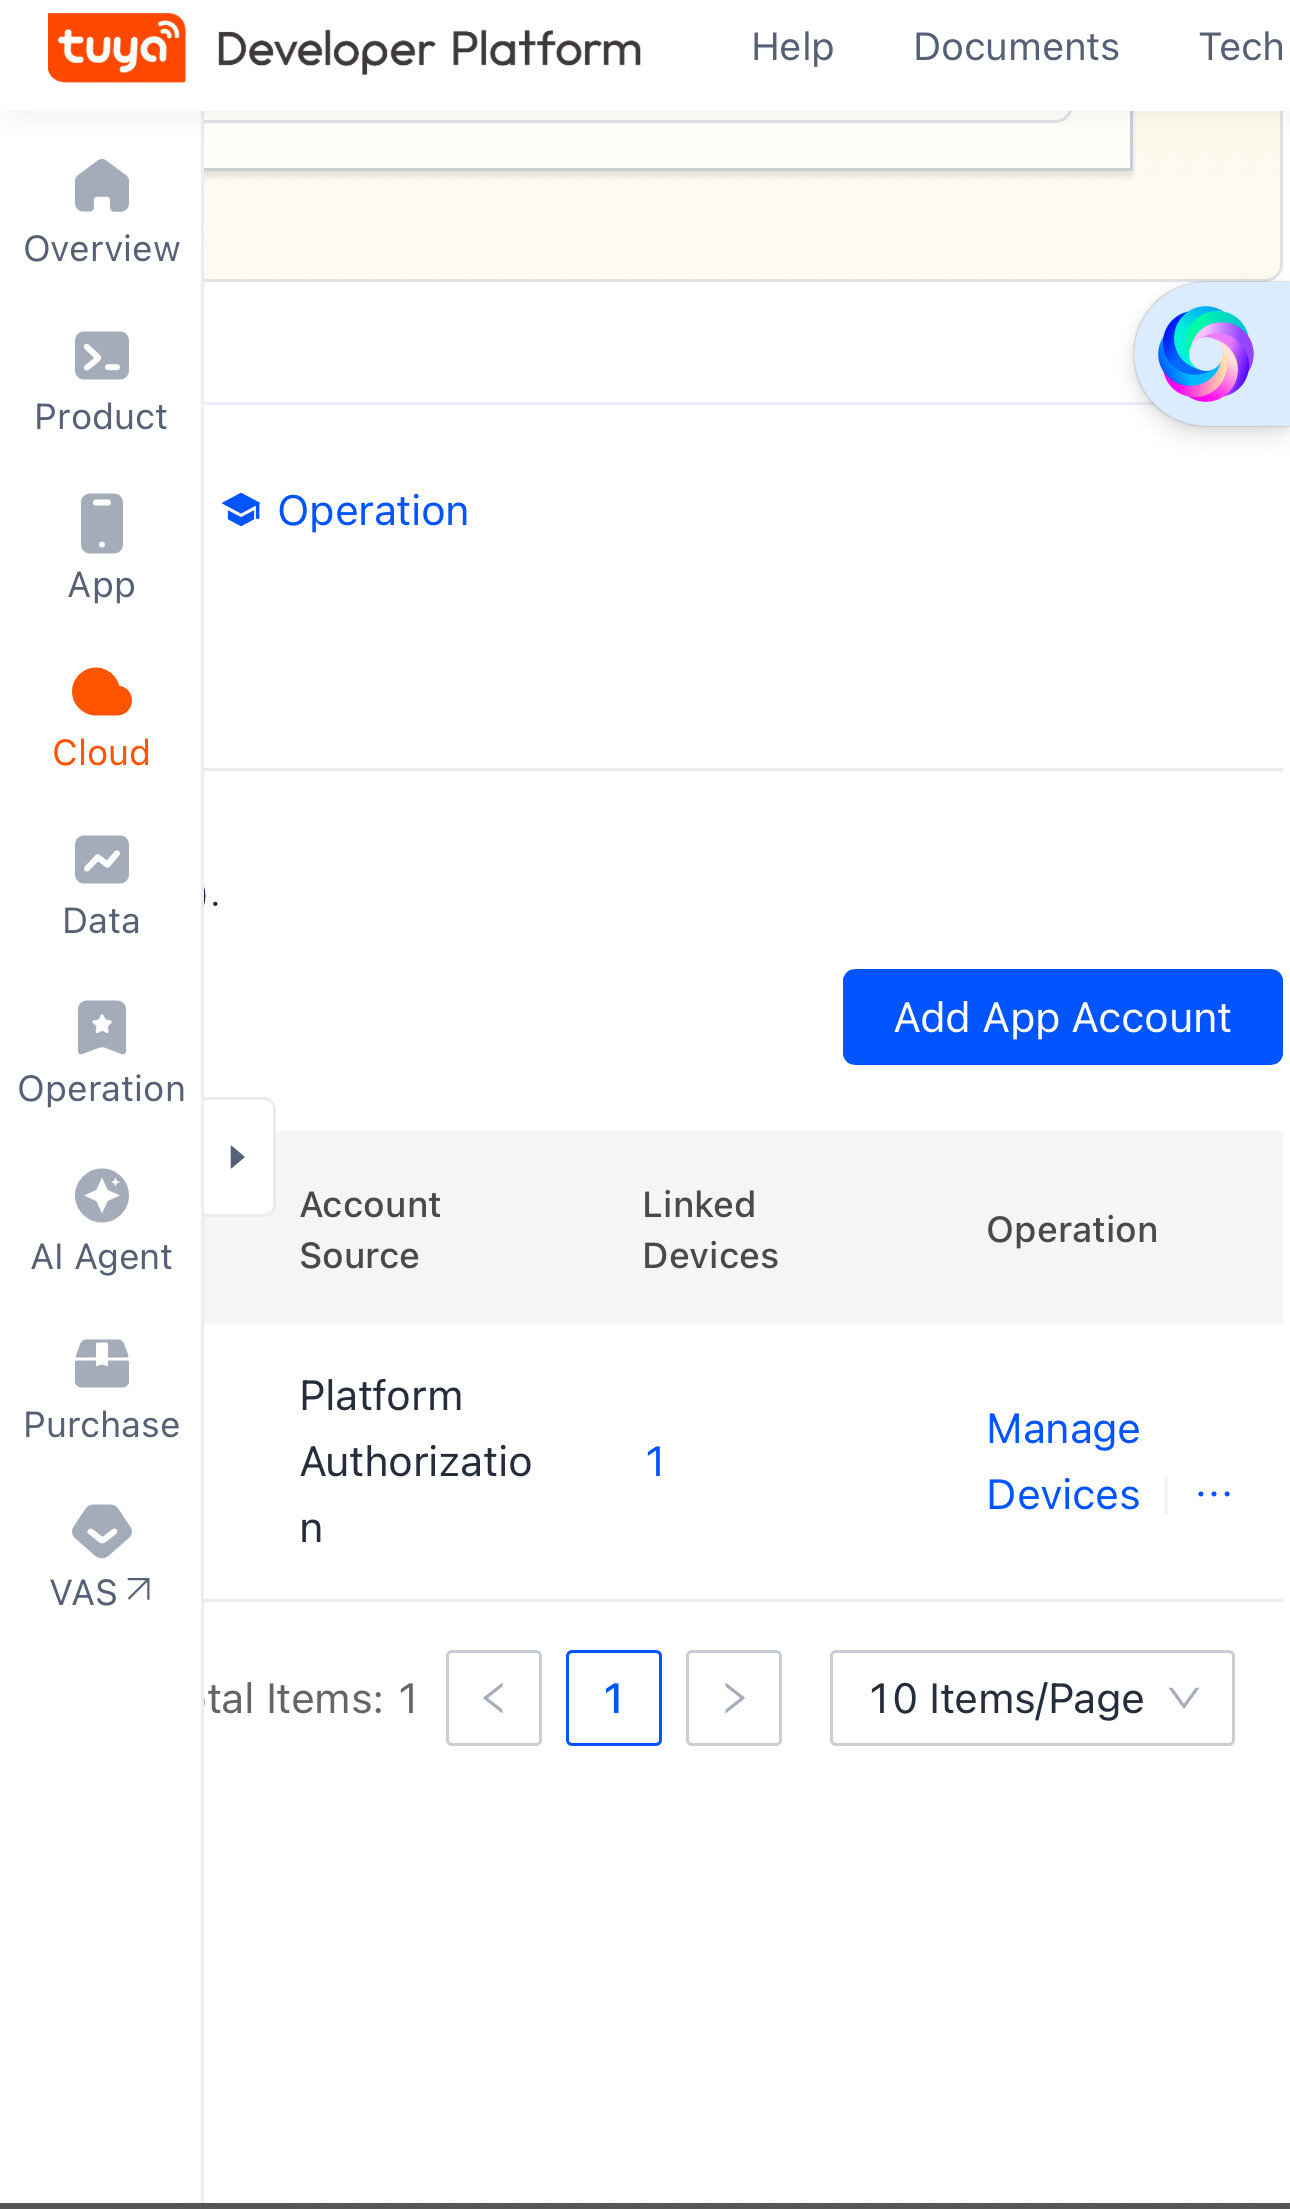Open the 10 Items/Page dropdown
Viewport: 1290px width, 2209px height.
[x=1031, y=1698]
